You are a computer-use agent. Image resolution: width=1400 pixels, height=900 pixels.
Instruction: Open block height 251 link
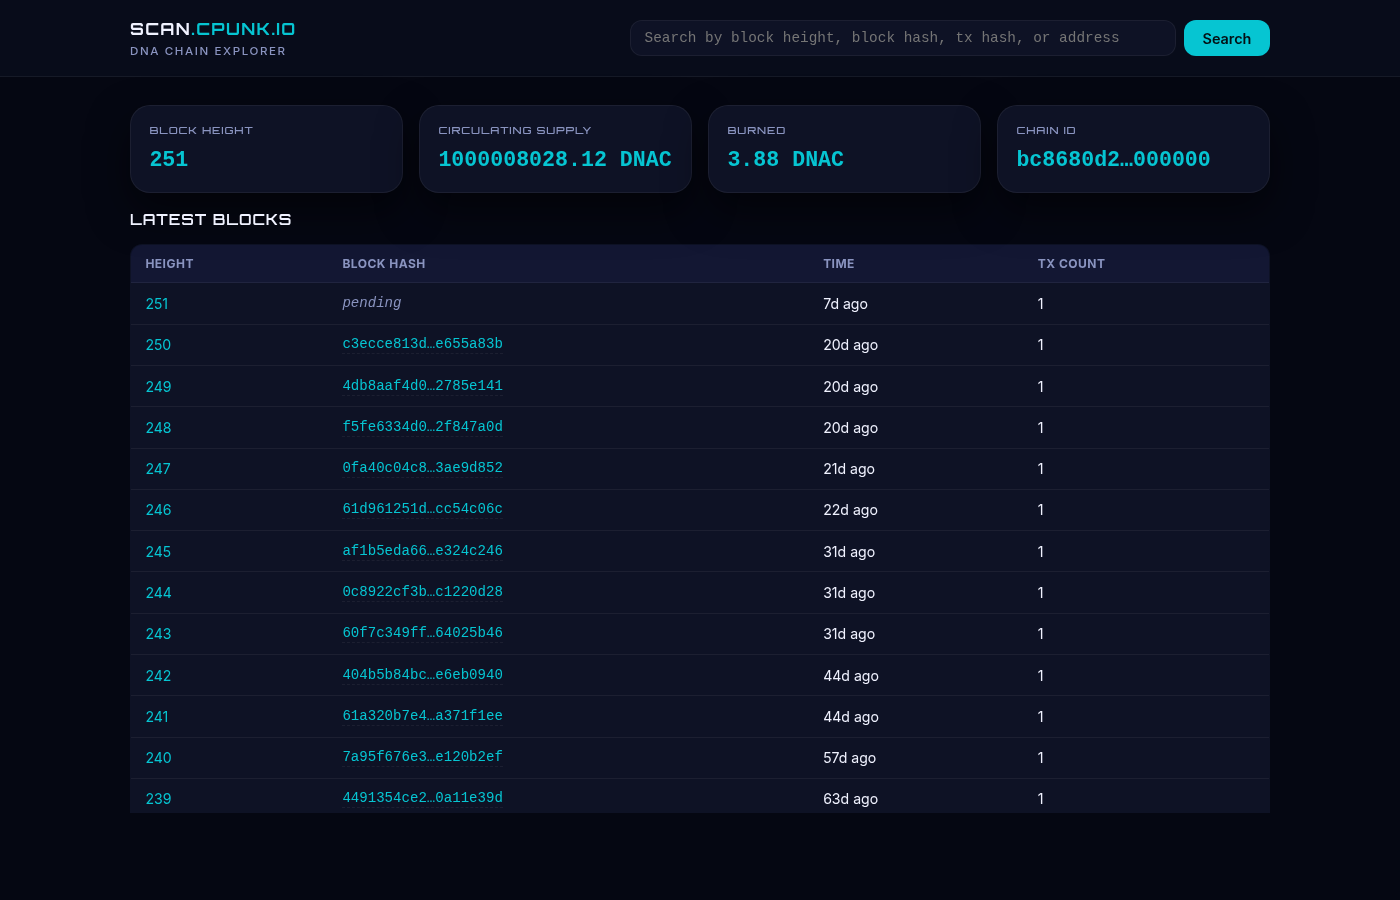click(157, 304)
